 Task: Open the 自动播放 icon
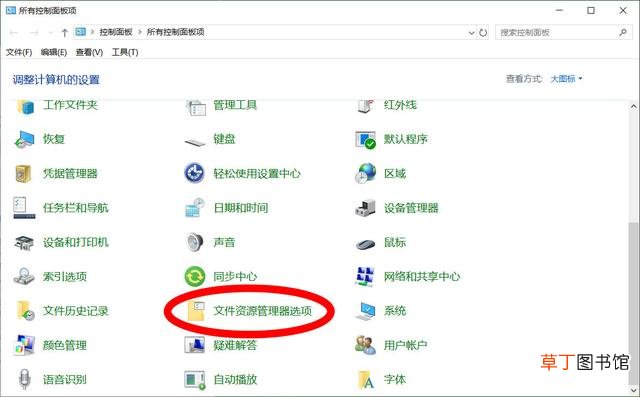pyautogui.click(x=195, y=380)
